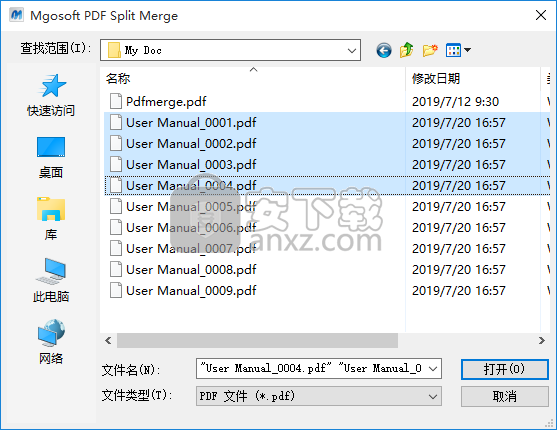The height and width of the screenshot is (430, 557).
Task: Select file icon of User Manual_0005.pdf
Action: [x=116, y=206]
